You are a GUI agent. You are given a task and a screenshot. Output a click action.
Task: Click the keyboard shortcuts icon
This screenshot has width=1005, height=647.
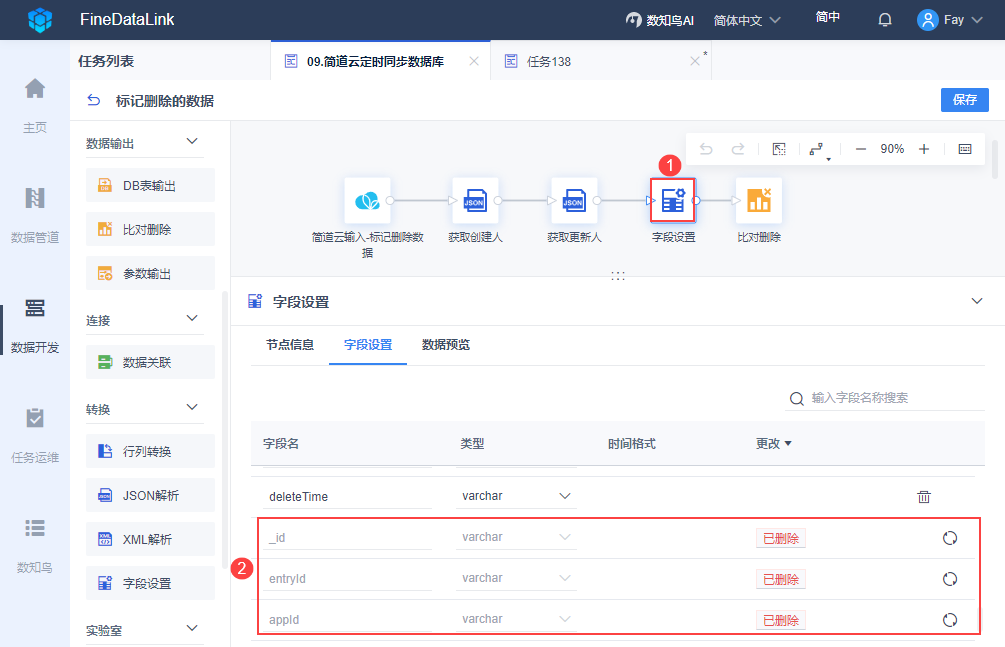pos(965,149)
